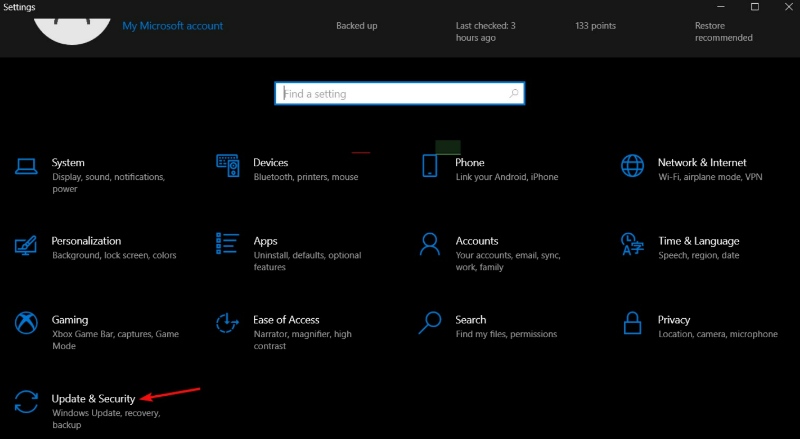Click the 'Backed up' status text
The image size is (800, 439).
click(x=357, y=26)
